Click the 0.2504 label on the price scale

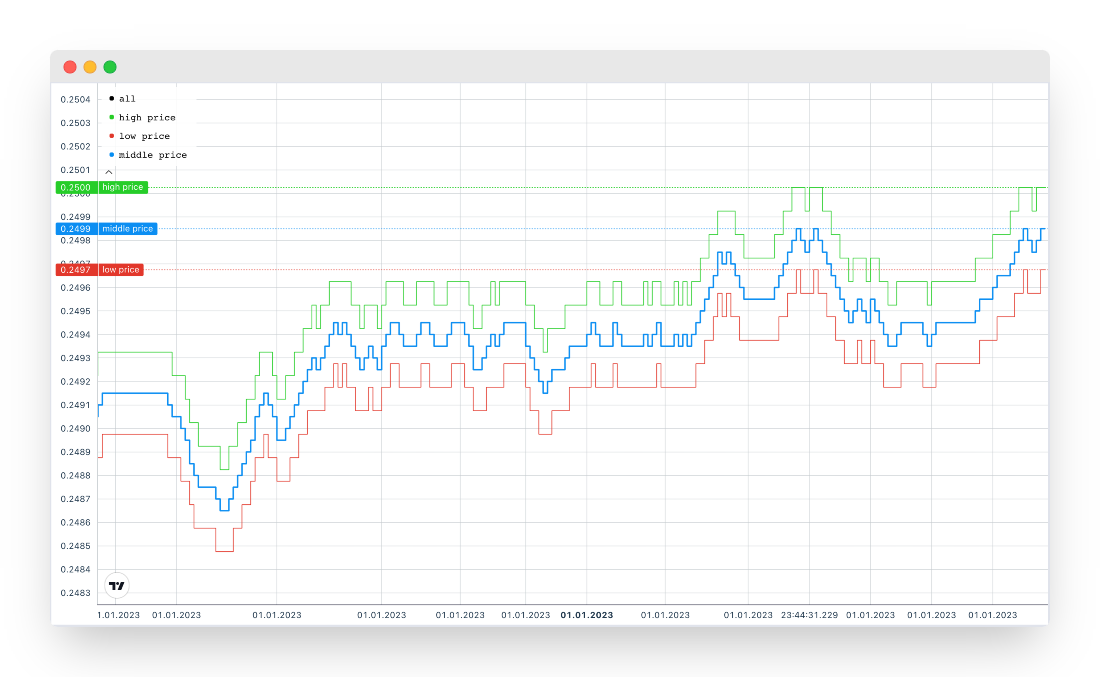[x=75, y=99]
